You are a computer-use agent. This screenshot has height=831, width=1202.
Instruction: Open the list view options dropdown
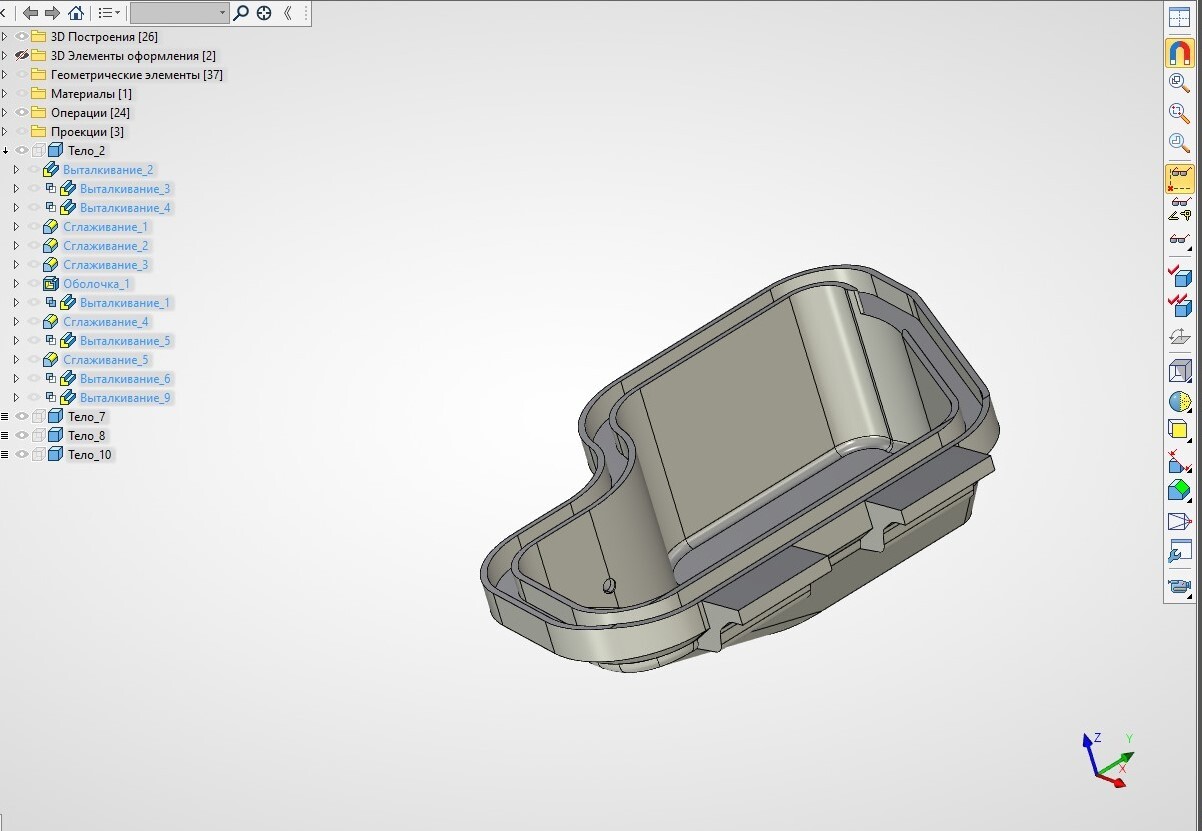(108, 13)
